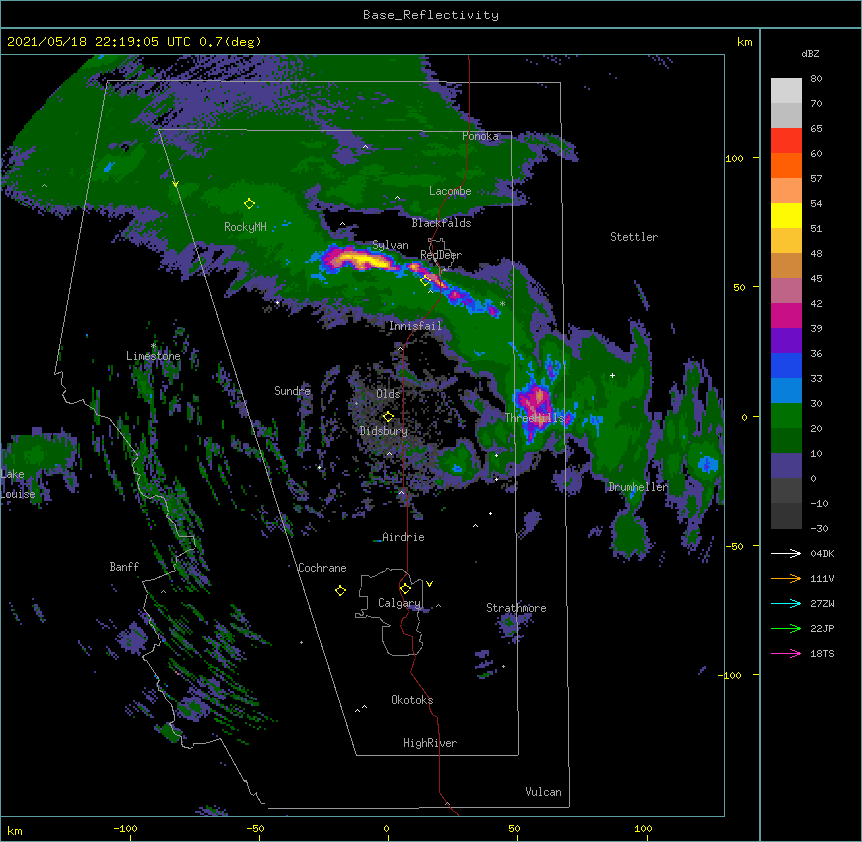The image size is (862, 842).
Task: Select the yellow diamond marker below RedDeer
Action: click(425, 281)
